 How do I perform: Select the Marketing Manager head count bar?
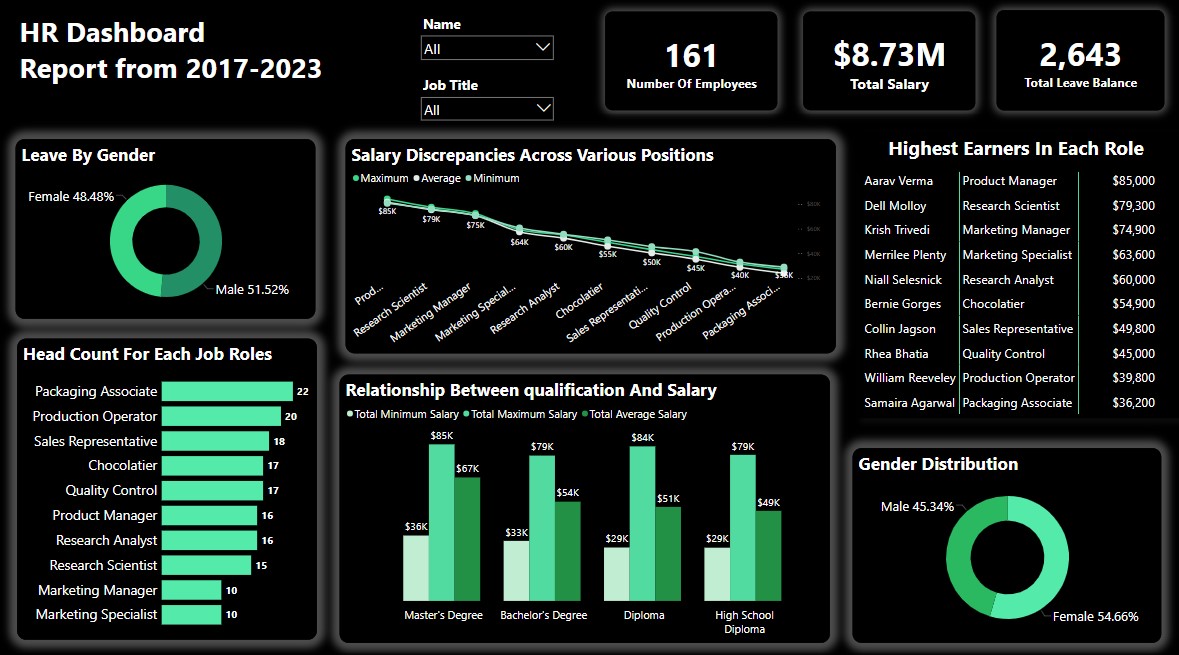pyautogui.click(x=191, y=590)
